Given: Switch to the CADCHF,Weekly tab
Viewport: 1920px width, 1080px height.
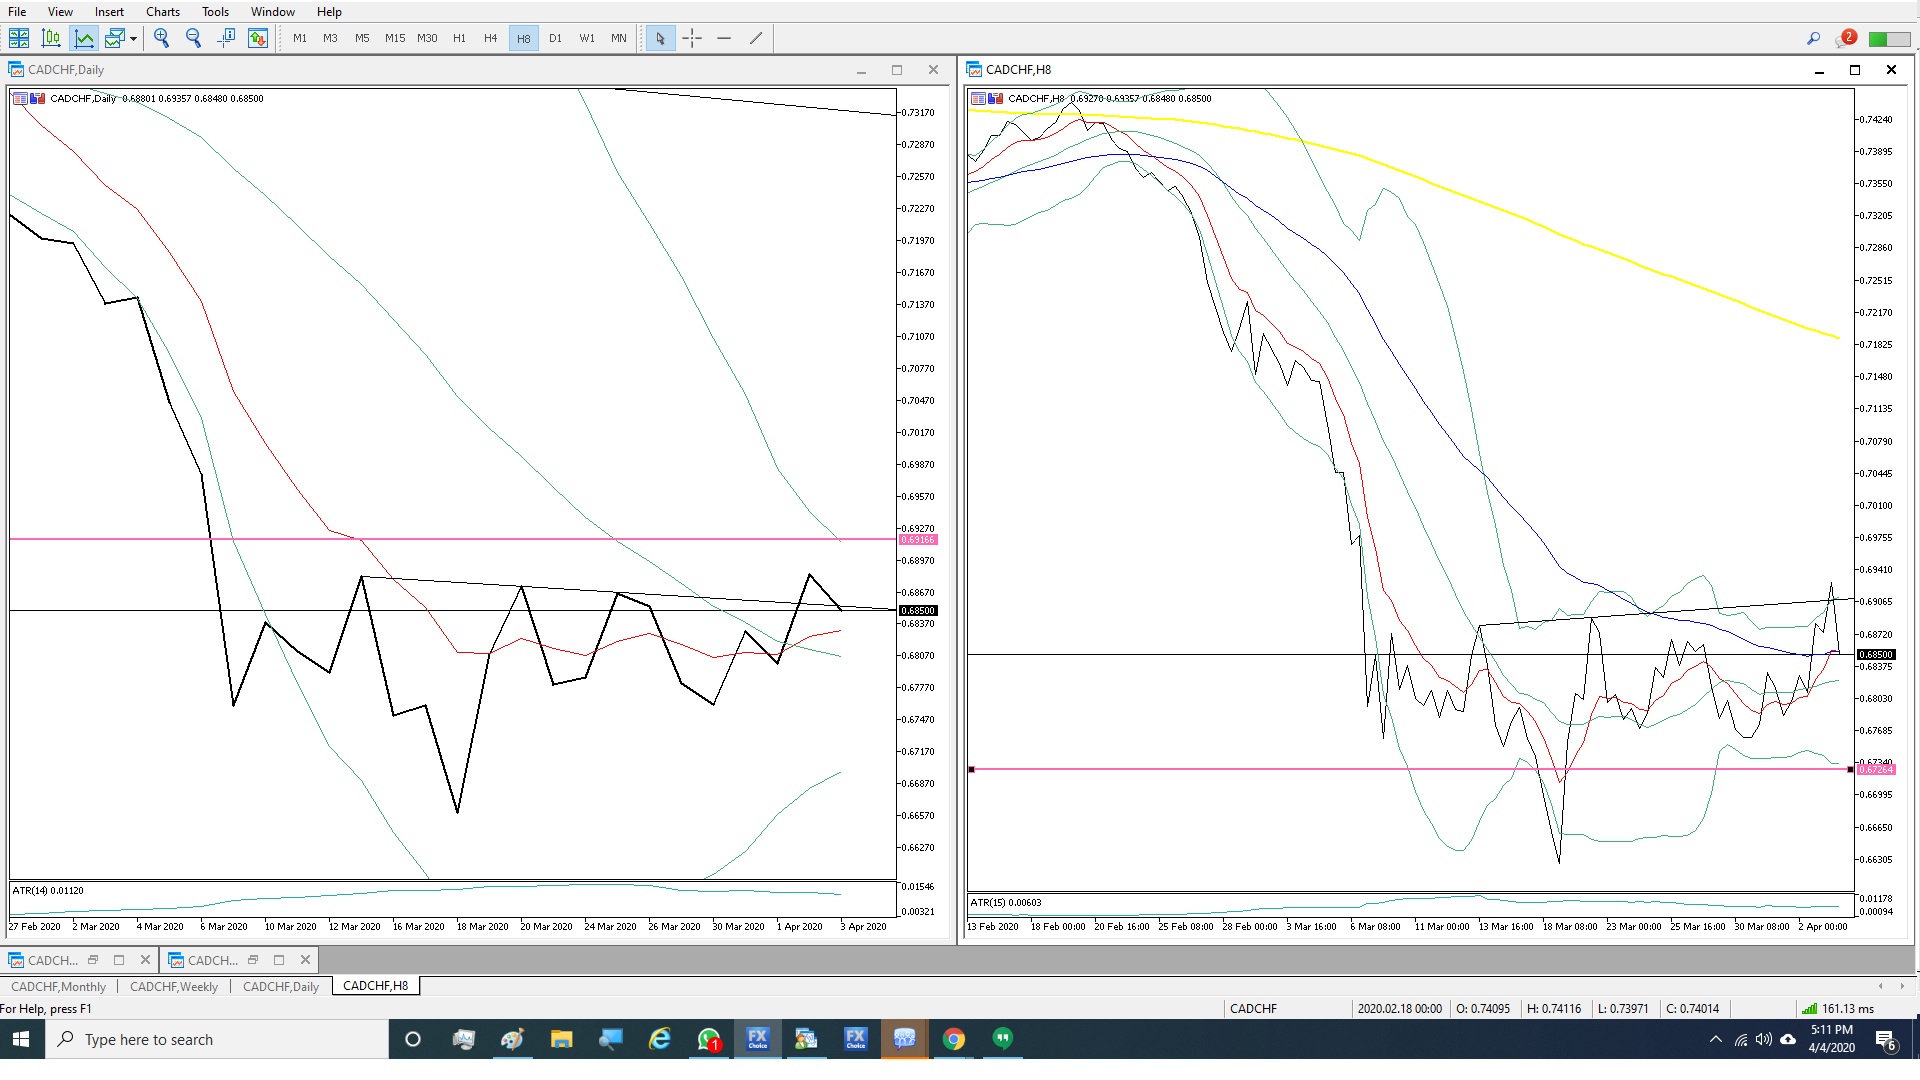Looking at the screenshot, I should point(174,986).
